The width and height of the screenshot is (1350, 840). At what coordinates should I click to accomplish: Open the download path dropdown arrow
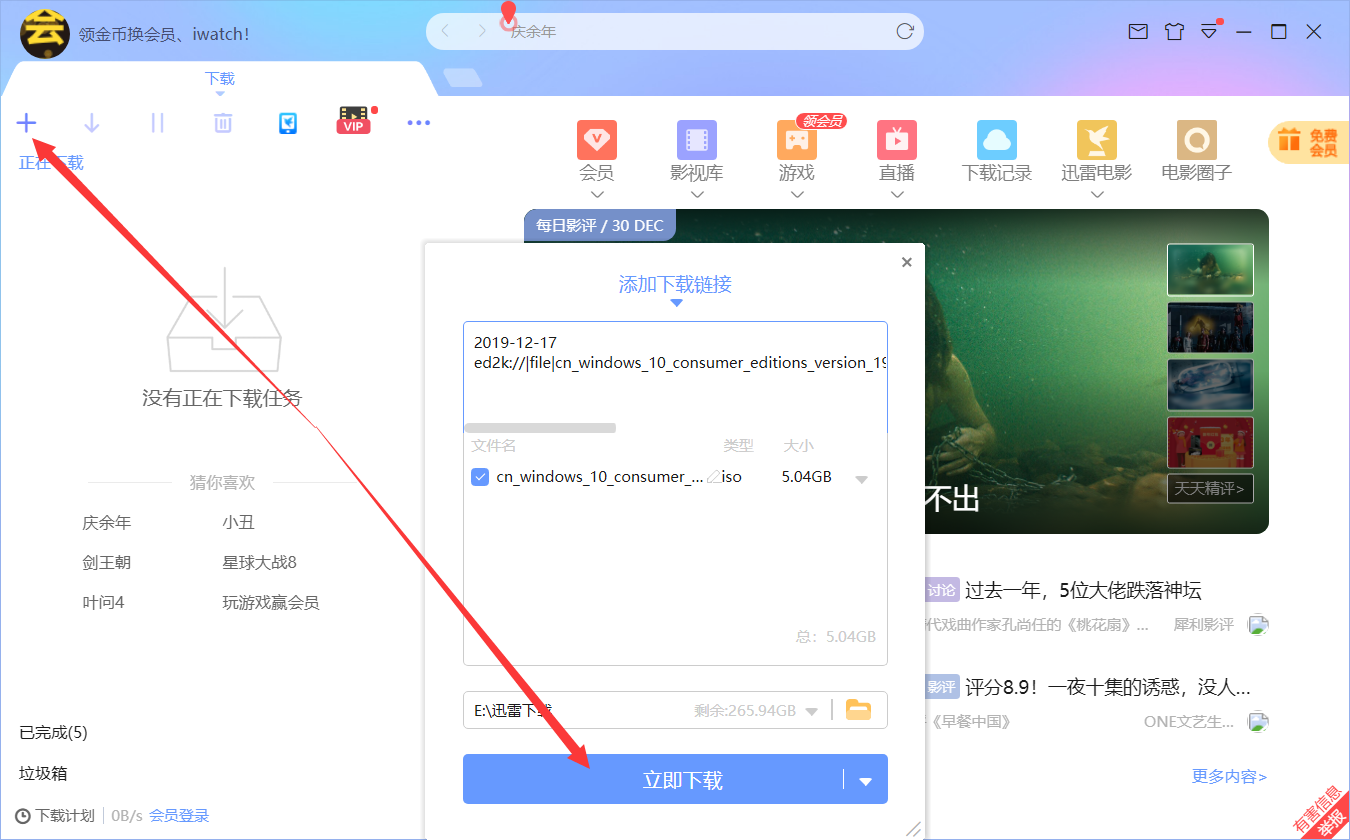click(x=812, y=711)
